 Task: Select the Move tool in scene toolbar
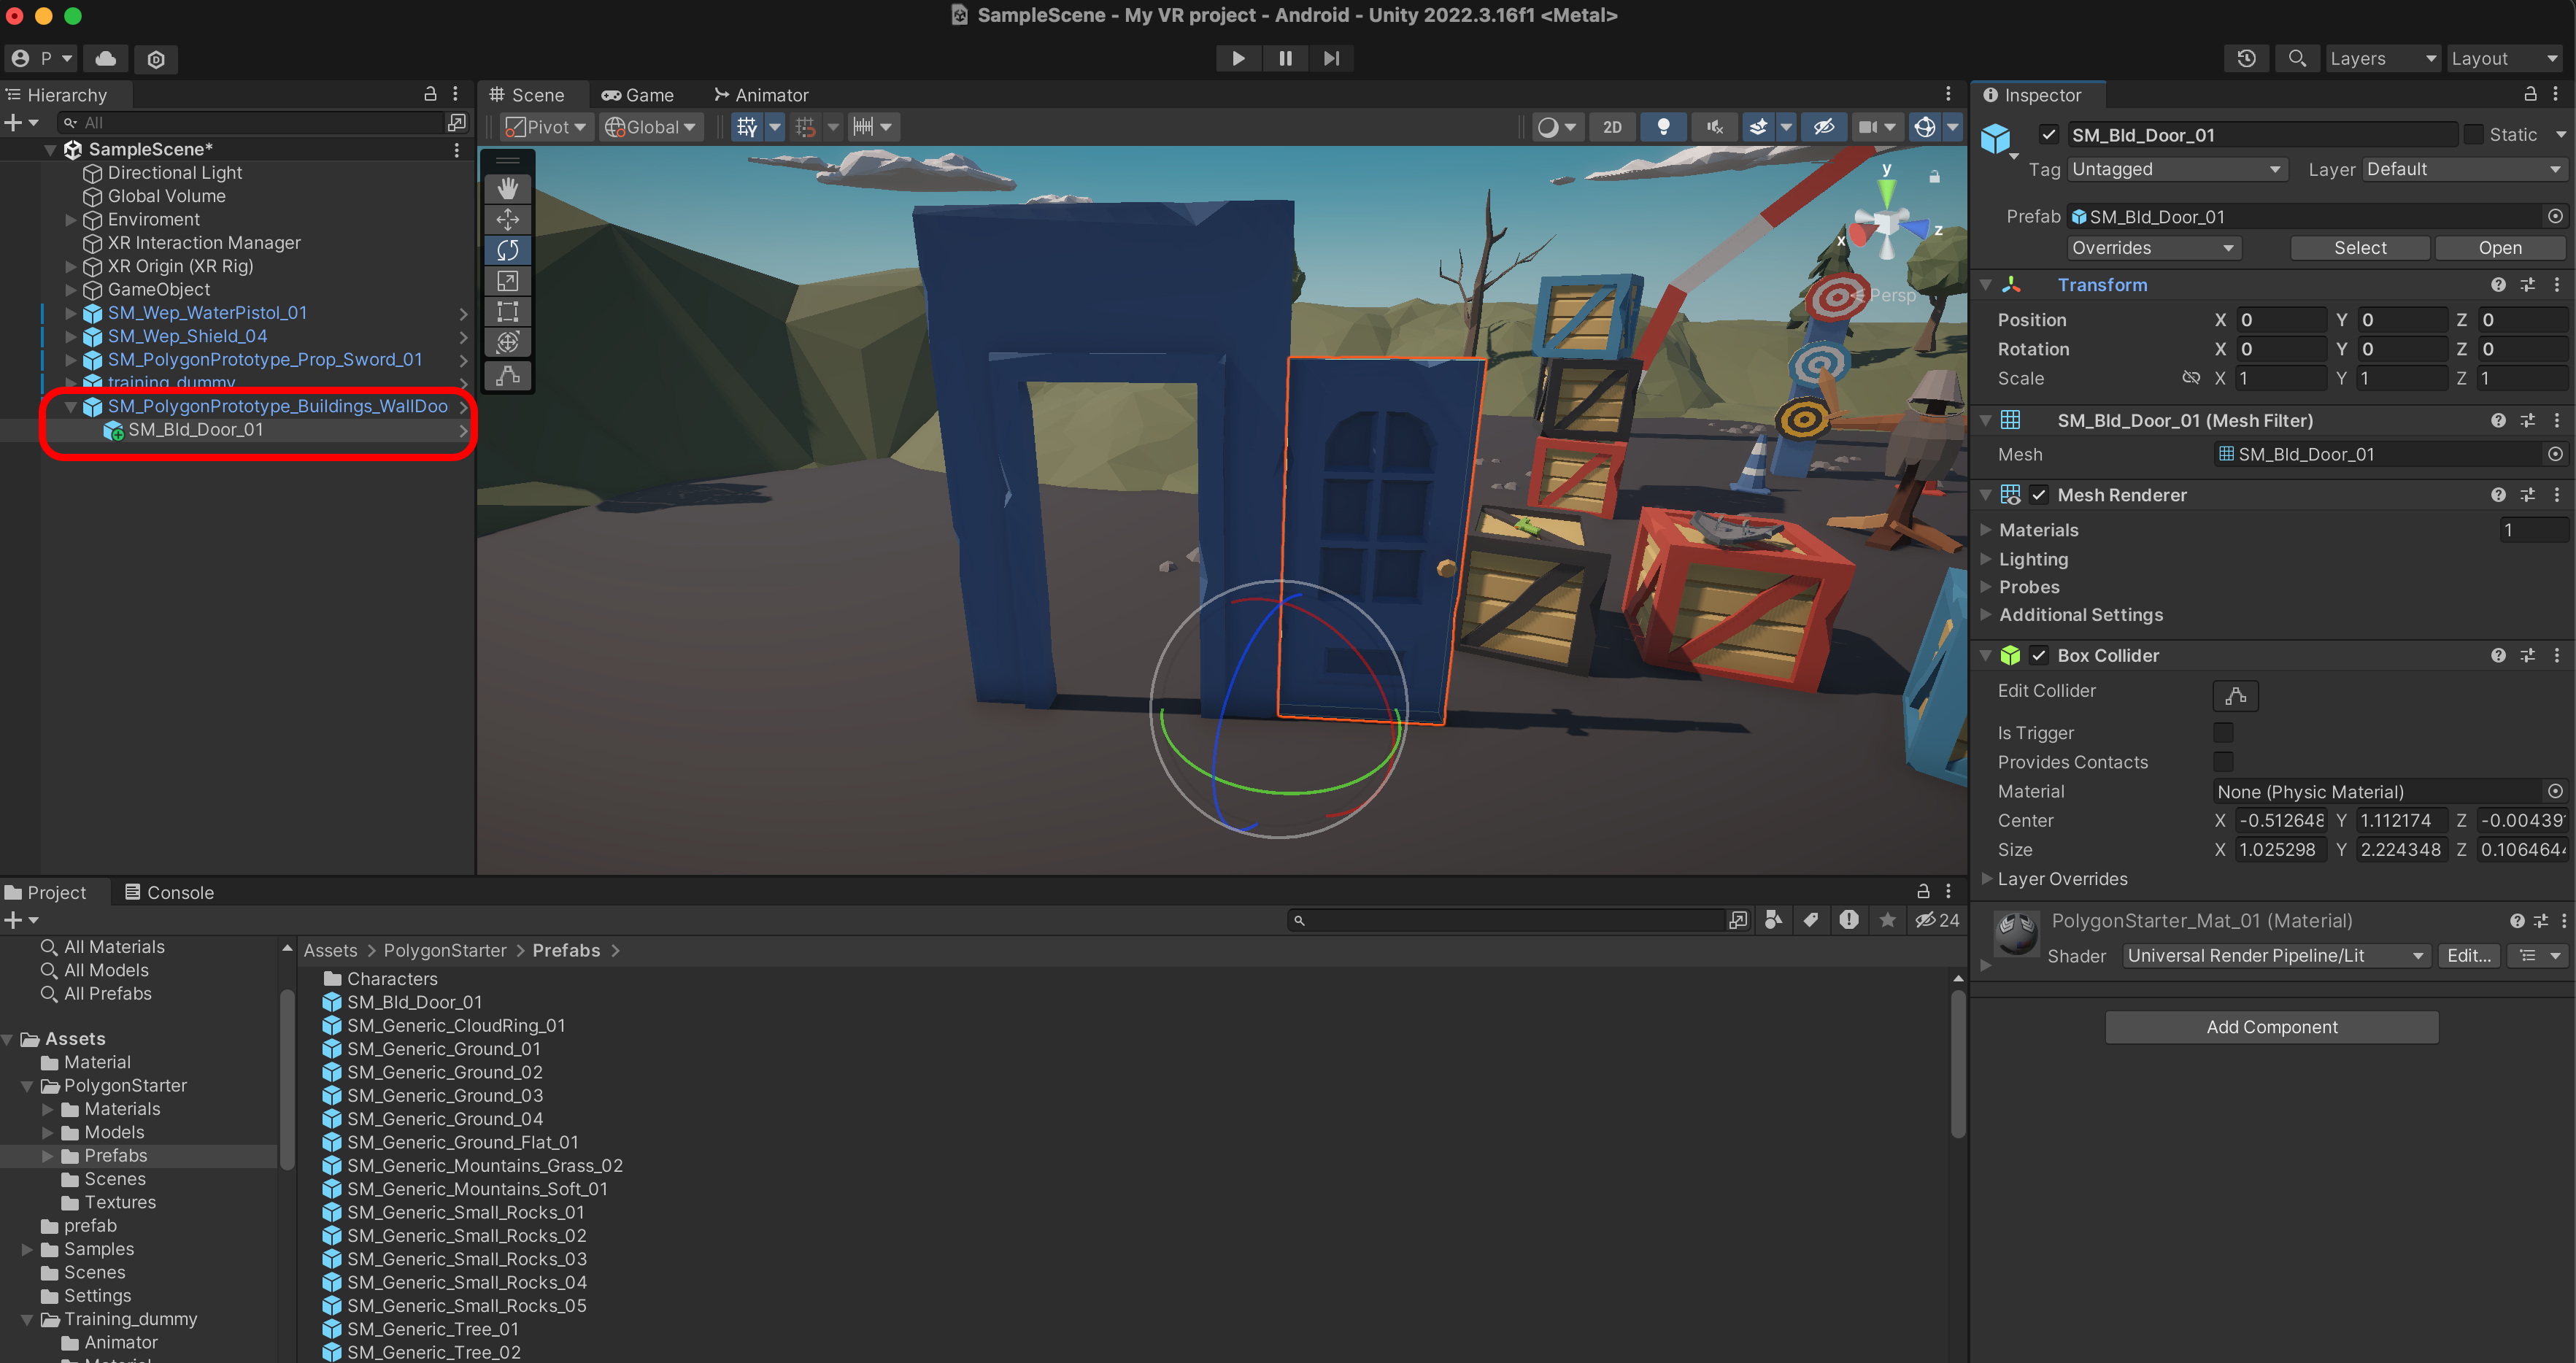507,219
